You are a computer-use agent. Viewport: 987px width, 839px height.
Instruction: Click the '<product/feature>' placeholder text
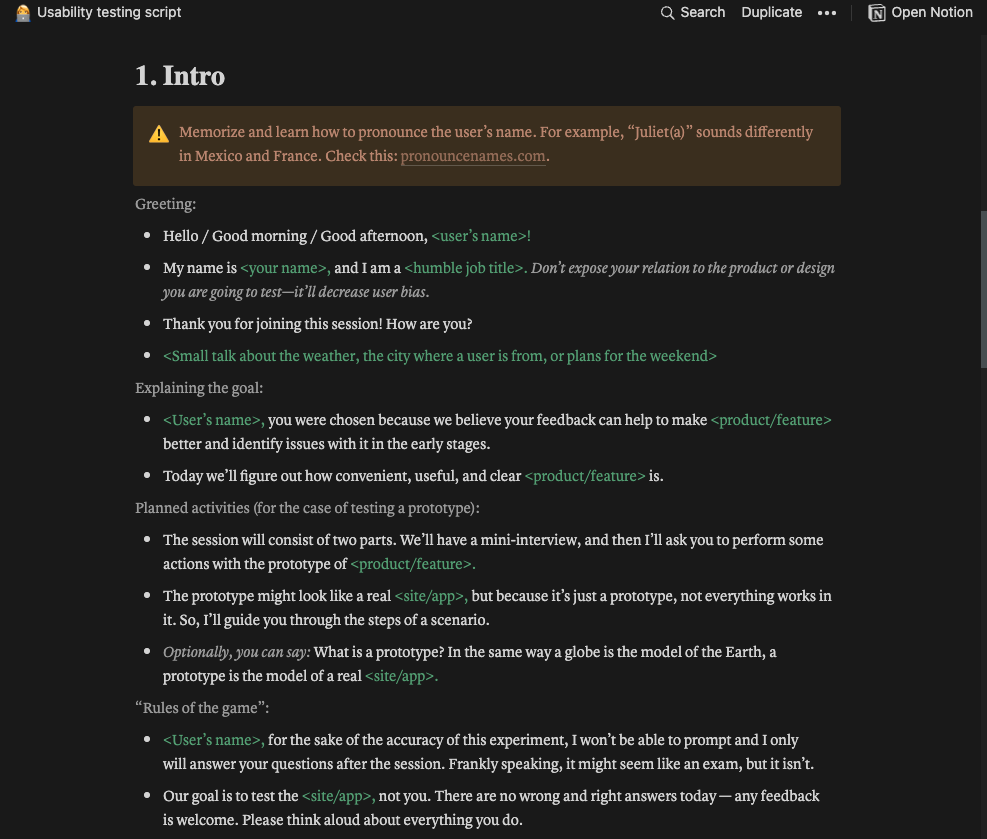[770, 419]
